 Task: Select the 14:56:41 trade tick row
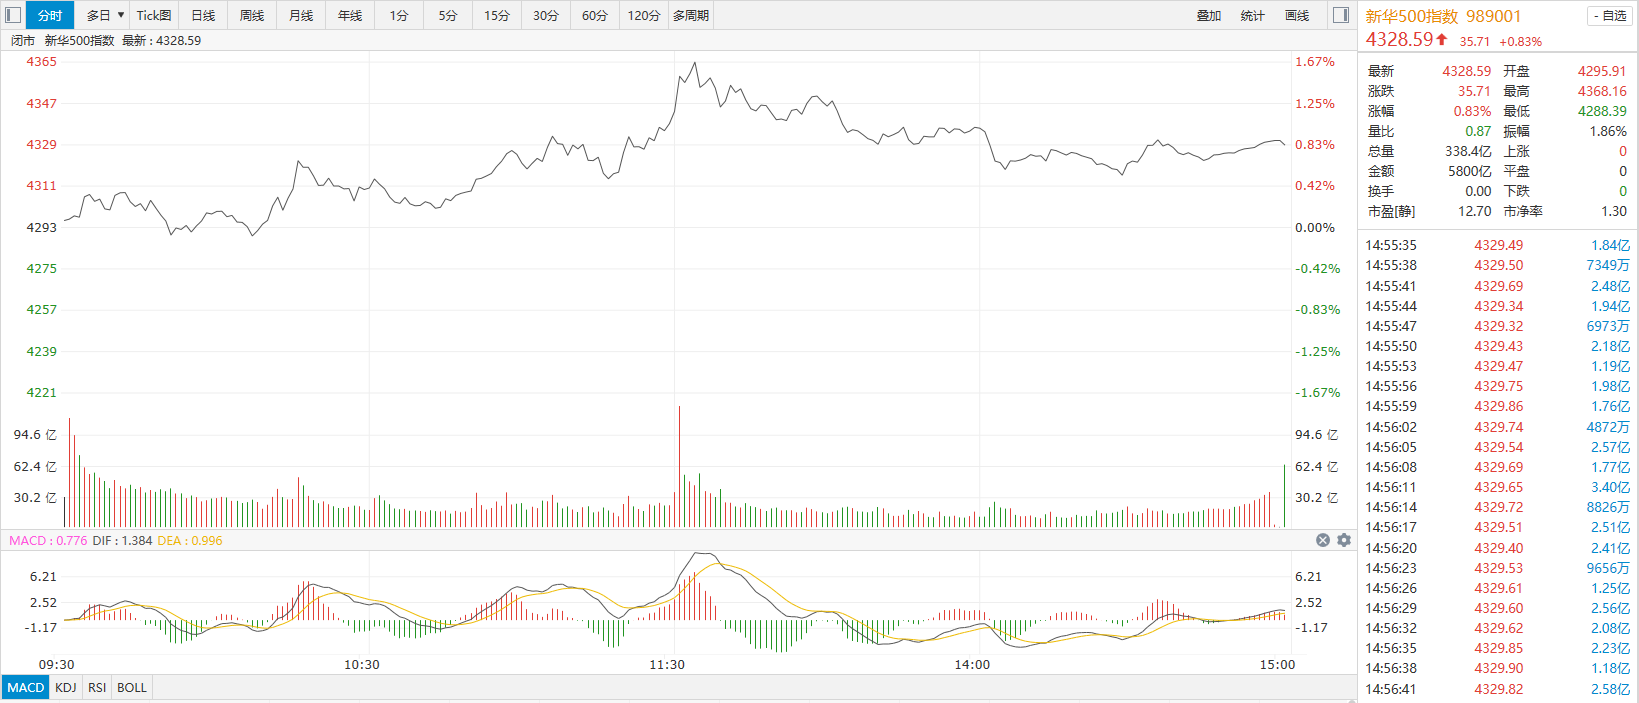click(1497, 689)
